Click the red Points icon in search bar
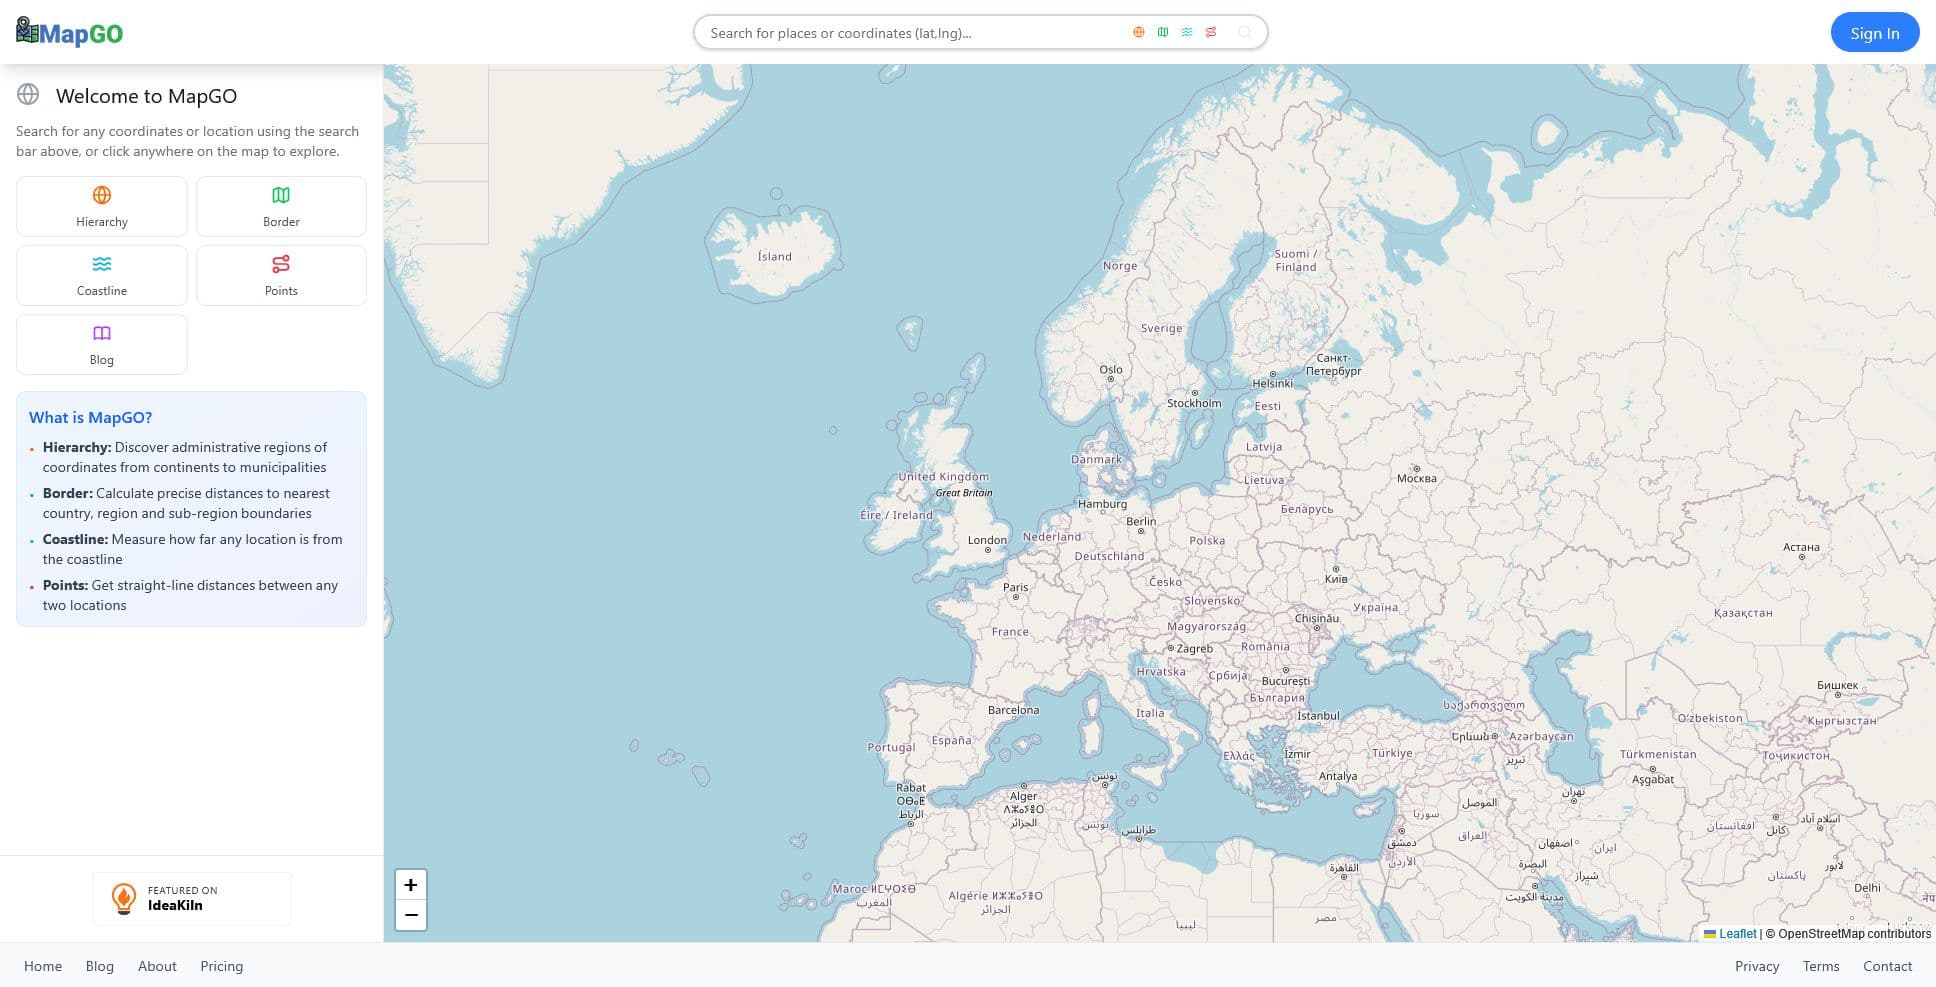 pyautogui.click(x=1211, y=32)
